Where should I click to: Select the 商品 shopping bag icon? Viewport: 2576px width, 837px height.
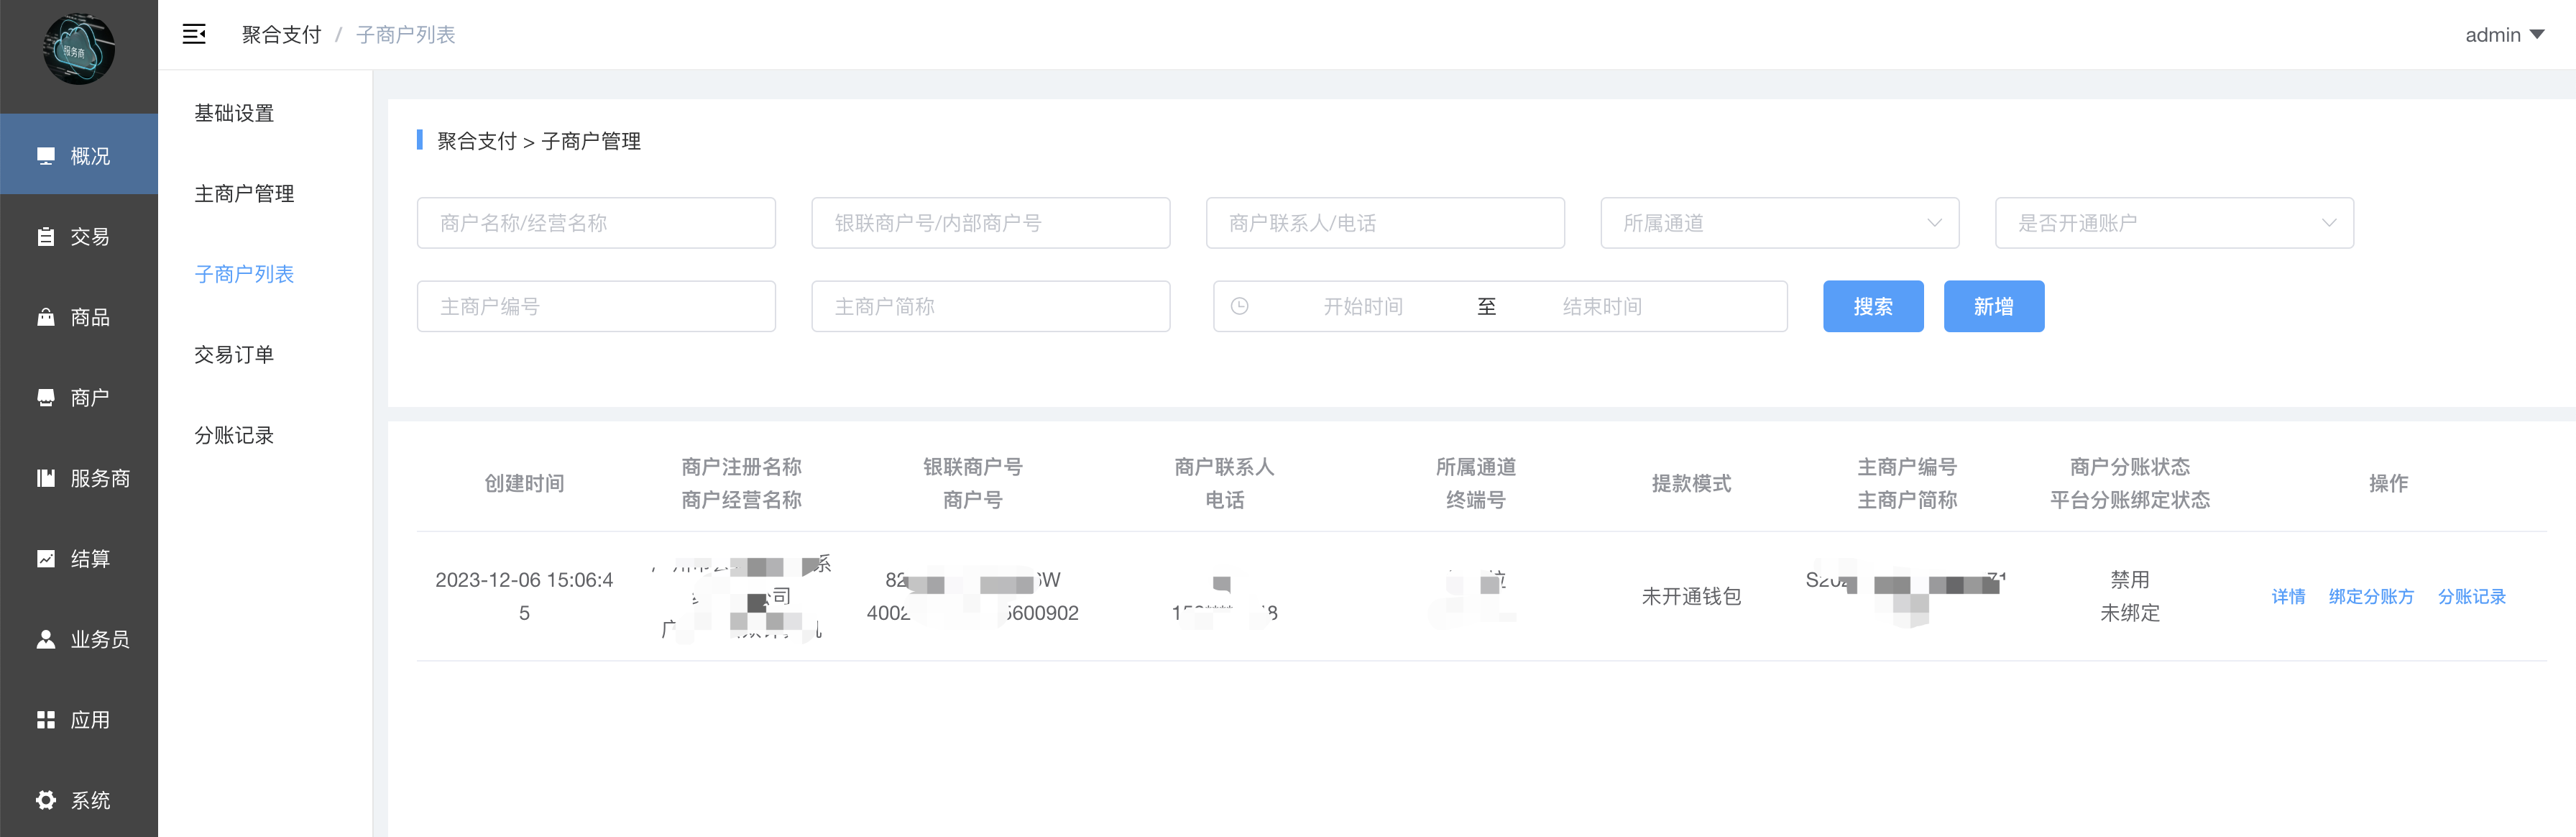pos(46,317)
